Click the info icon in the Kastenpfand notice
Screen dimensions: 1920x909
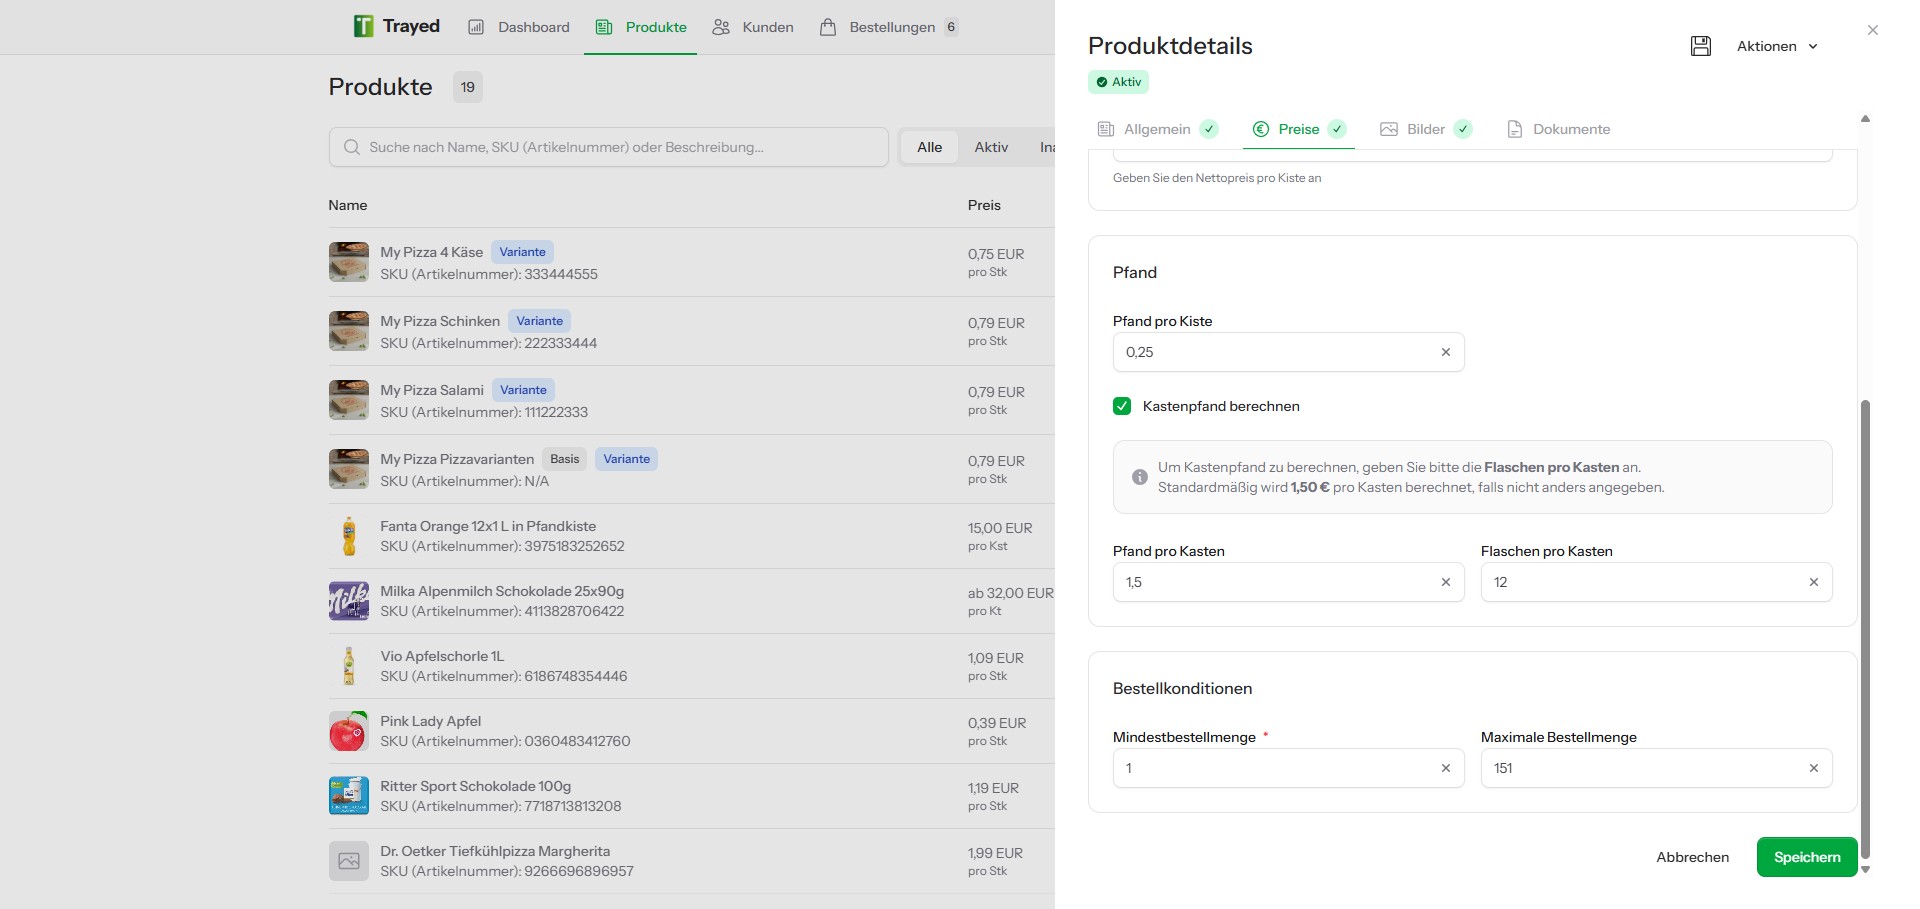(1139, 477)
